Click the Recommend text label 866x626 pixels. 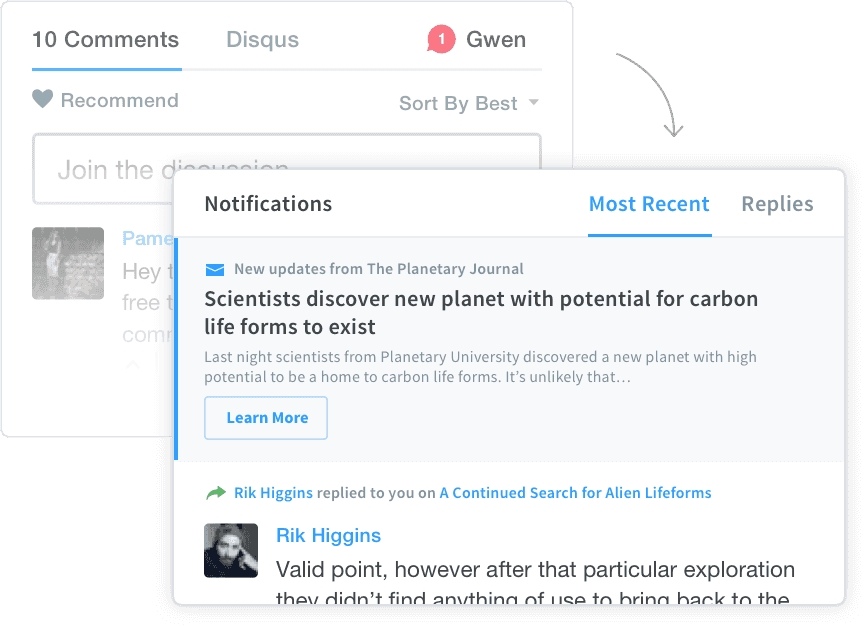119,100
